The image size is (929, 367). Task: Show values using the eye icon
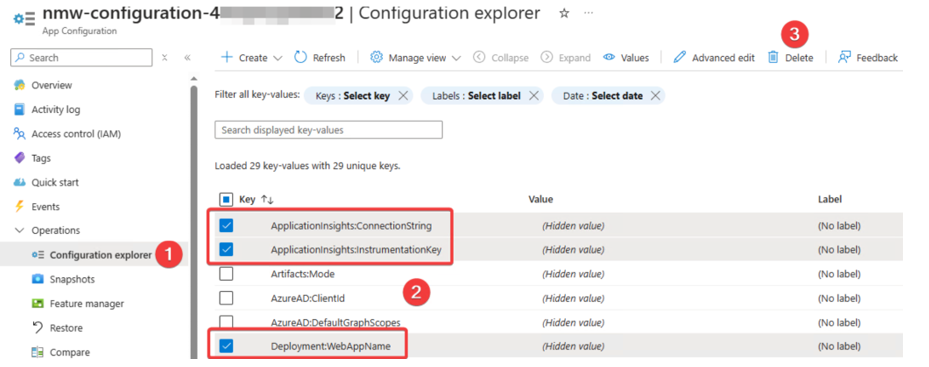[609, 58]
